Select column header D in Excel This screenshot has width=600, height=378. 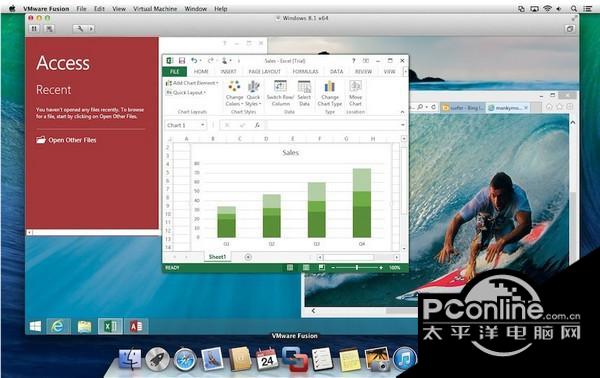[266, 138]
